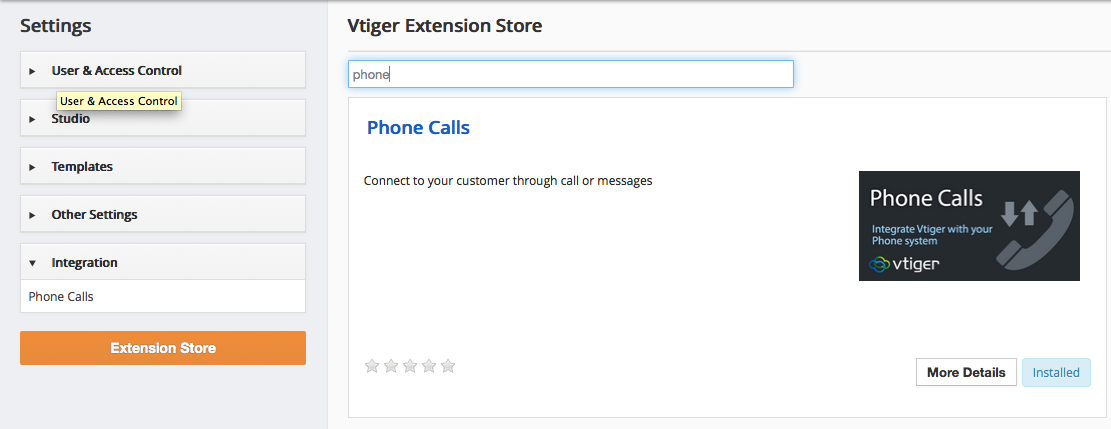Select the second rating star
The width and height of the screenshot is (1111, 429).
point(390,366)
